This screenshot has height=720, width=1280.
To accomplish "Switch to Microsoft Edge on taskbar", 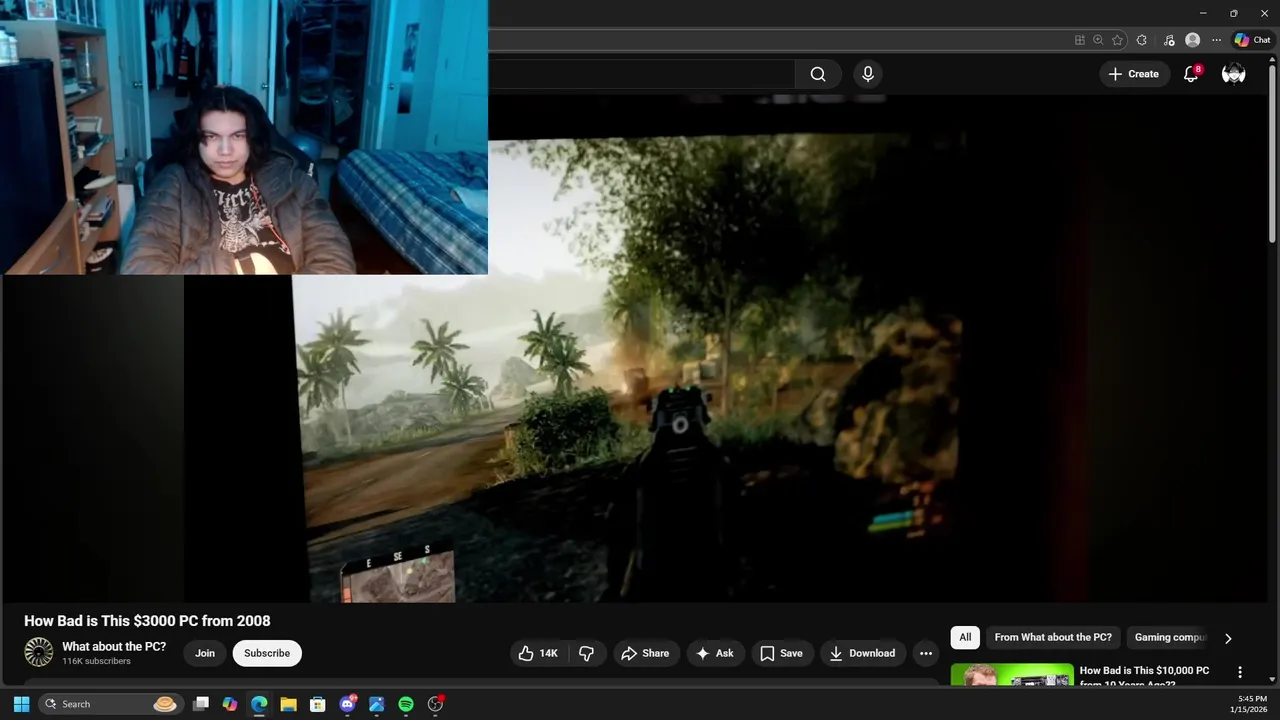I will pyautogui.click(x=259, y=704).
